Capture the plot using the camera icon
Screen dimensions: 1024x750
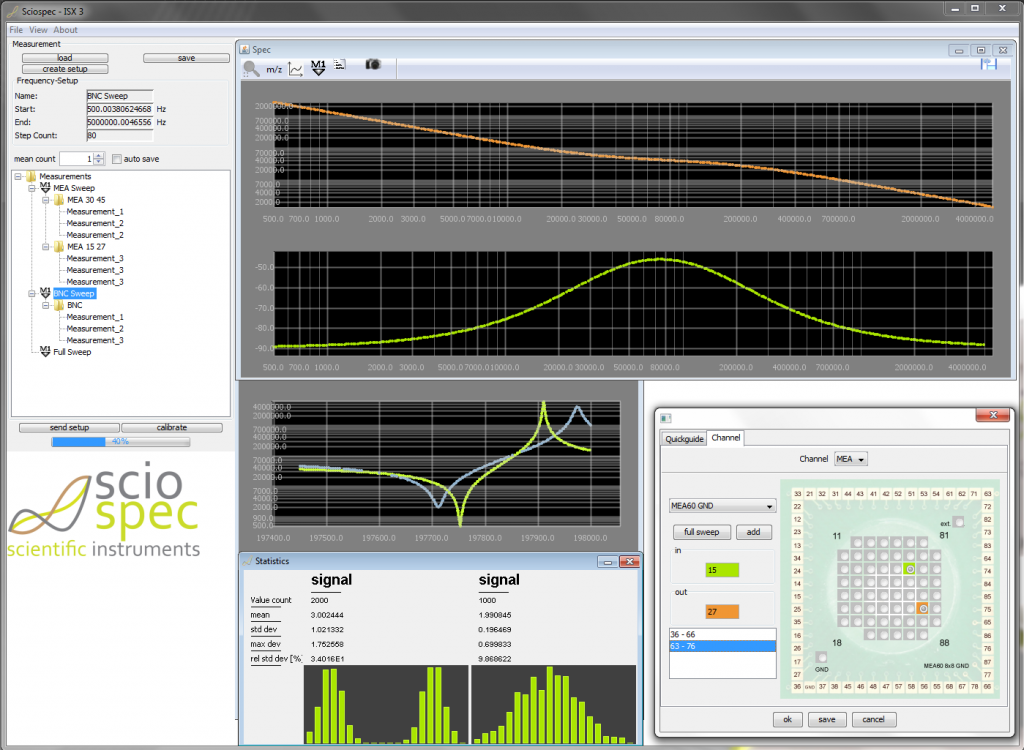click(x=372, y=67)
